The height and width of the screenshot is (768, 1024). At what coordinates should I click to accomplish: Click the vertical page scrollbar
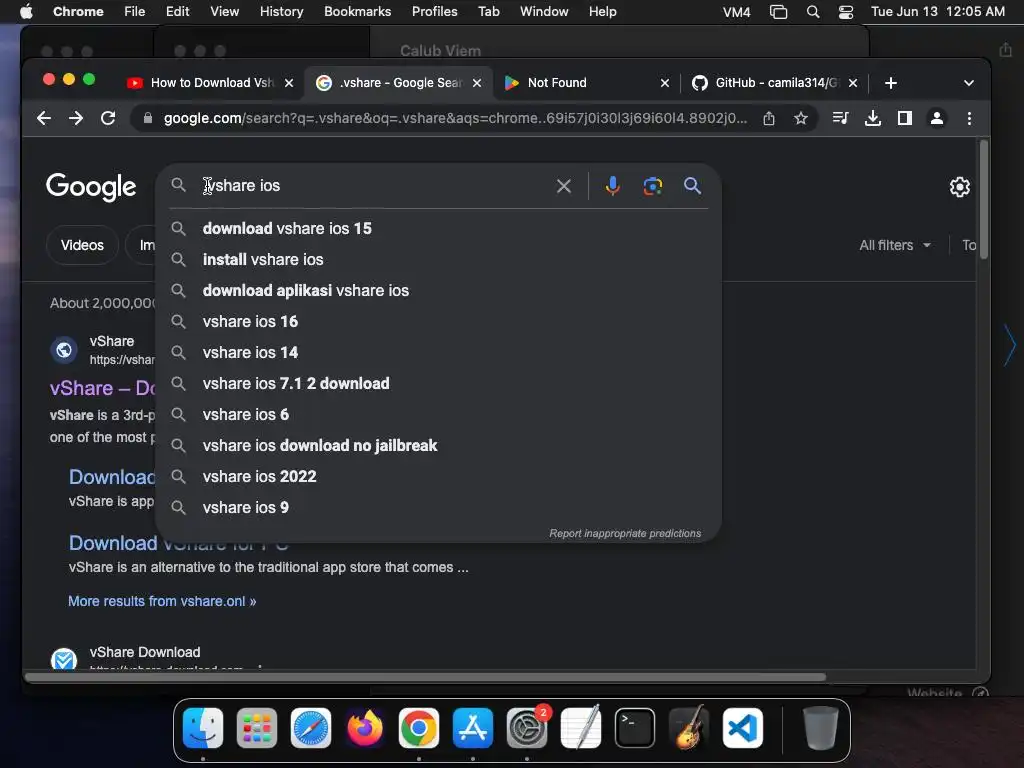click(x=984, y=200)
